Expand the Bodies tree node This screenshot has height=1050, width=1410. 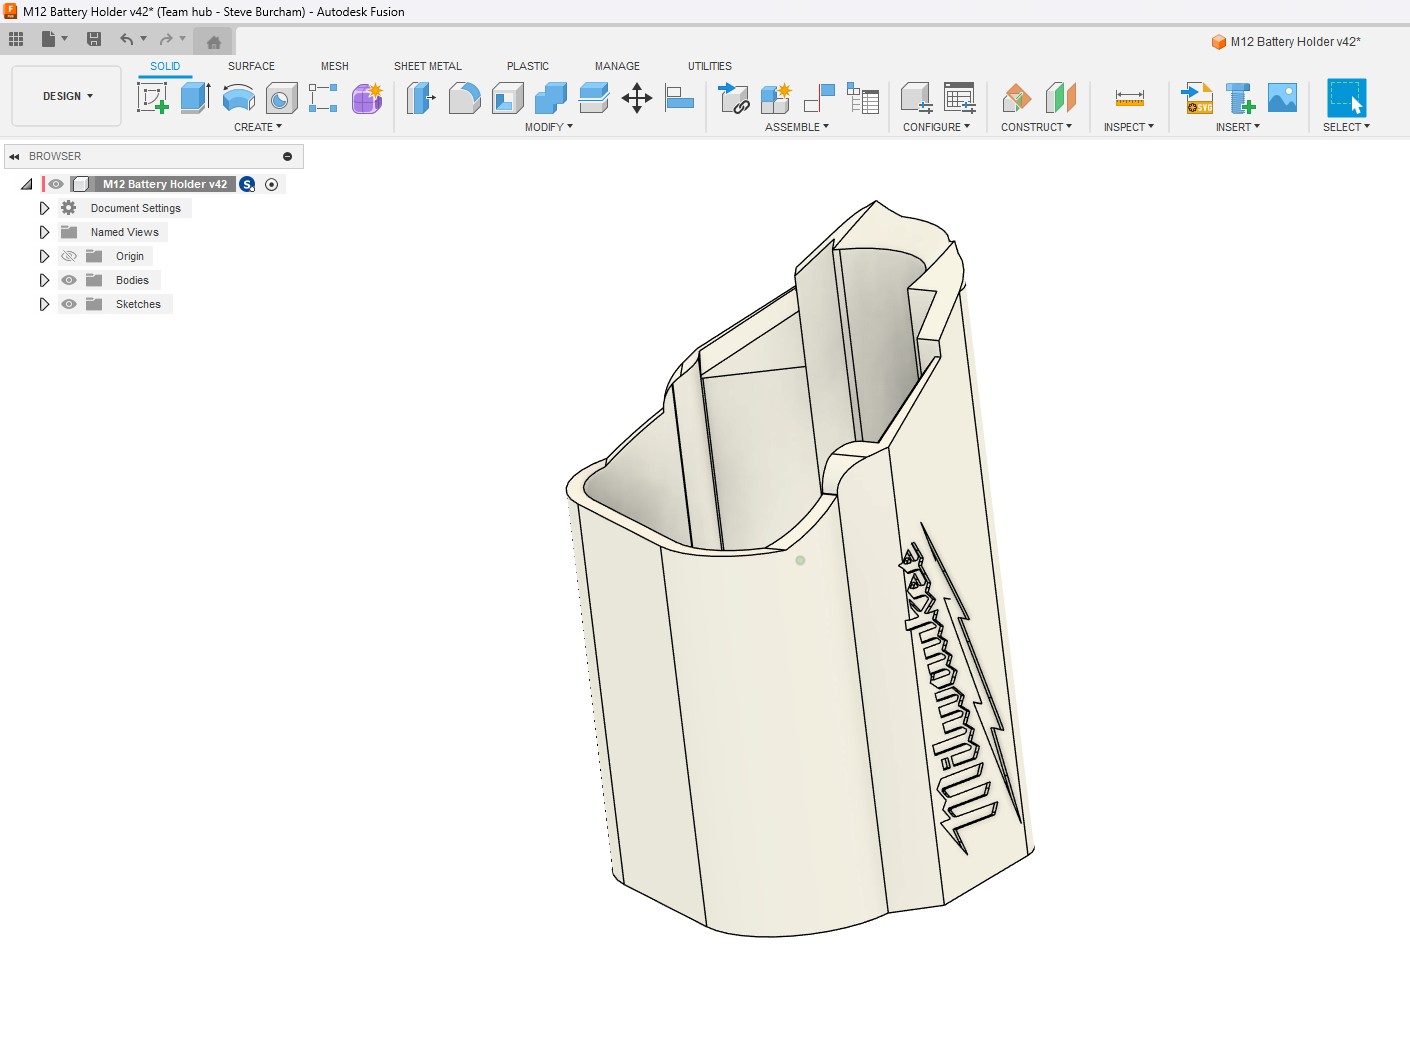[44, 280]
